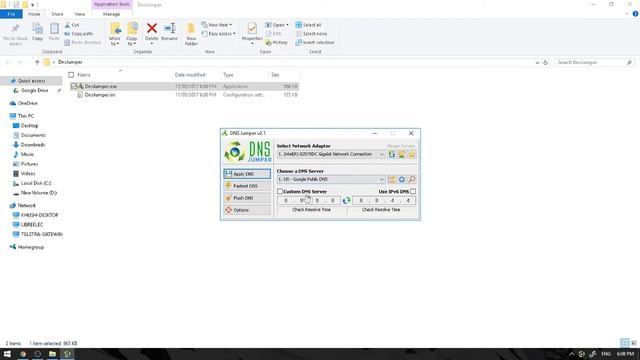This screenshot has width=640, height=360.
Task: Switch to the View ribbon tab
Action: [x=80, y=14]
